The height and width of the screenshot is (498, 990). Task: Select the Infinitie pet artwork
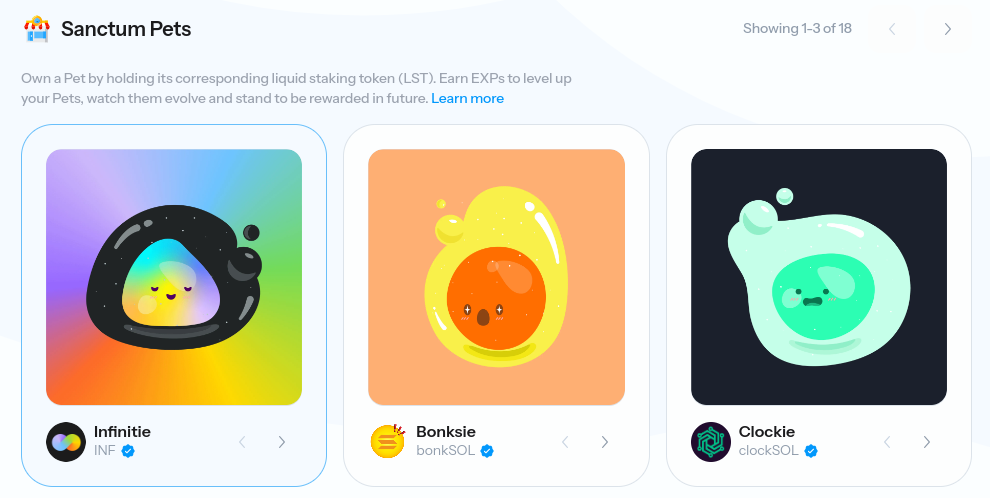[x=174, y=277]
